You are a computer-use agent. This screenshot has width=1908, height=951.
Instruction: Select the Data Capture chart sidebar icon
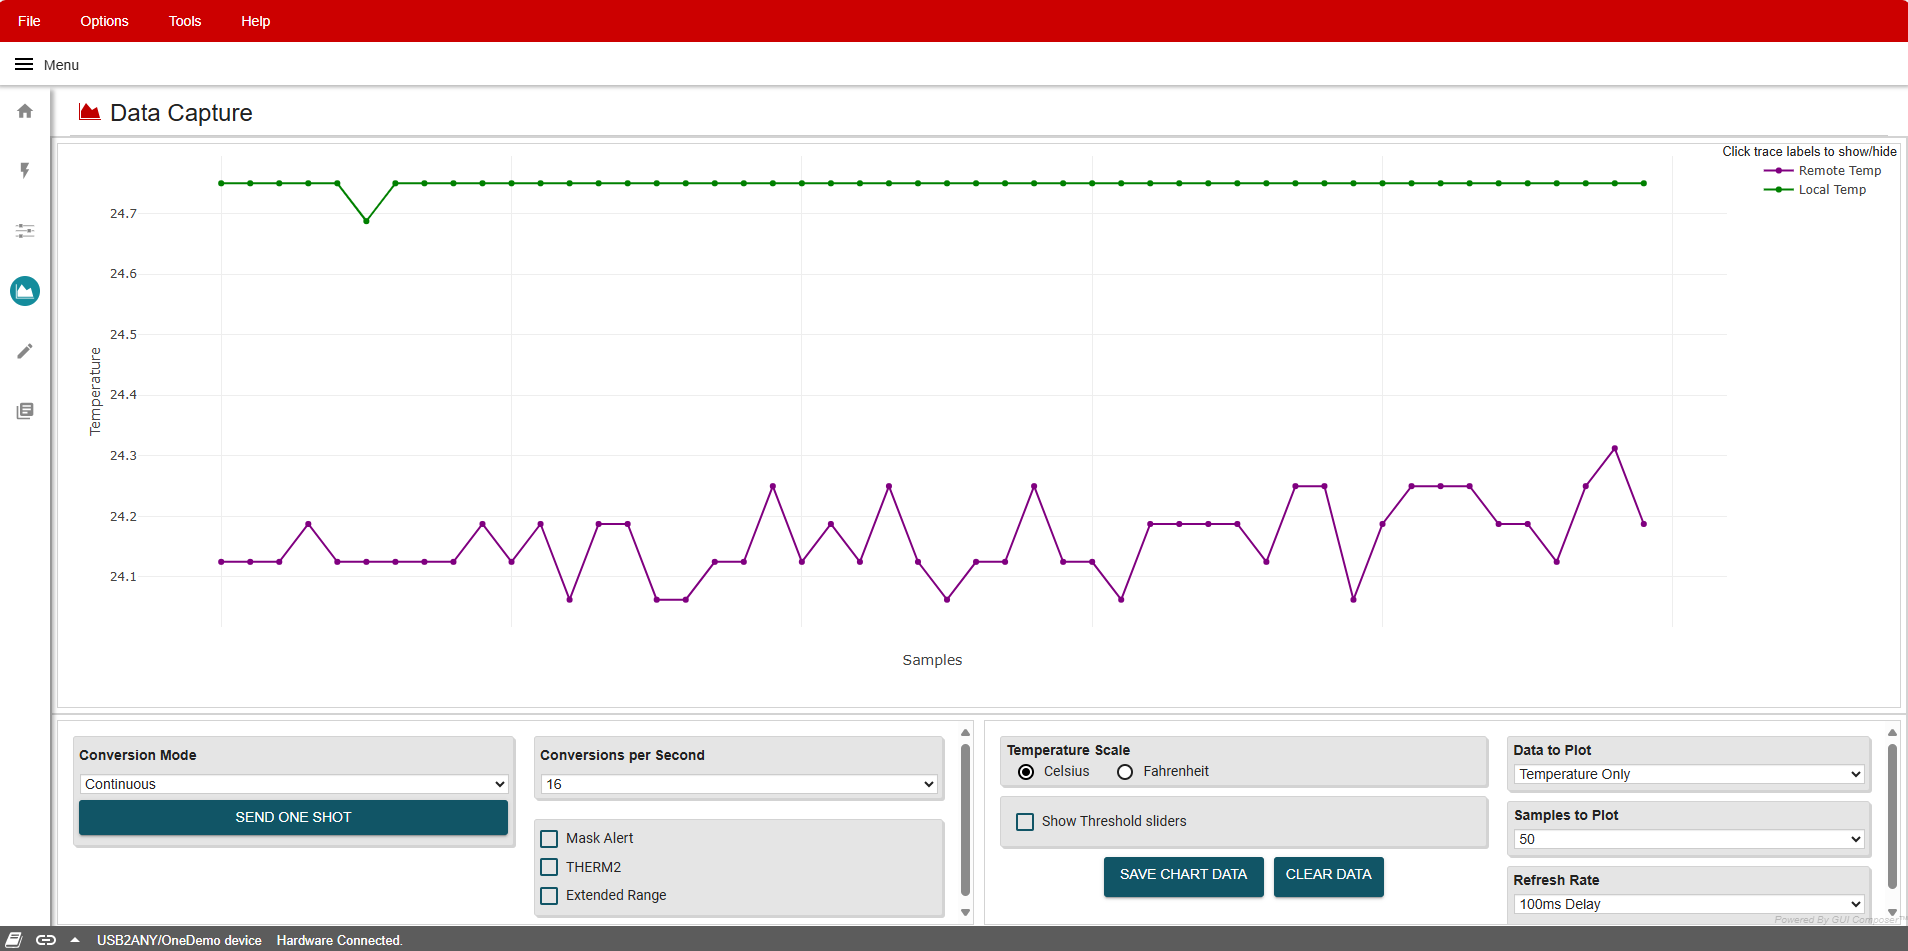point(25,291)
